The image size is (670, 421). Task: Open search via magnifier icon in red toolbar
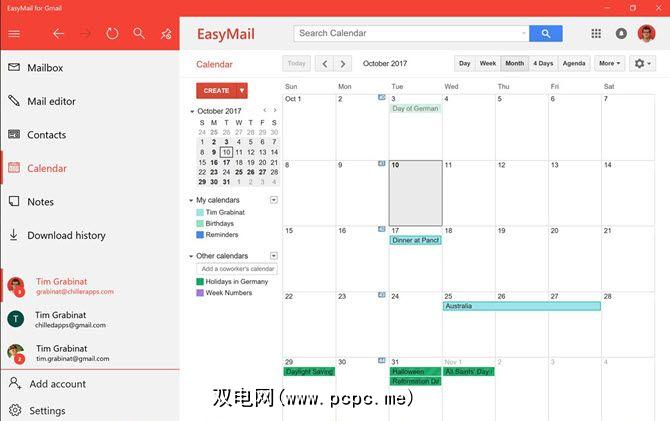139,33
